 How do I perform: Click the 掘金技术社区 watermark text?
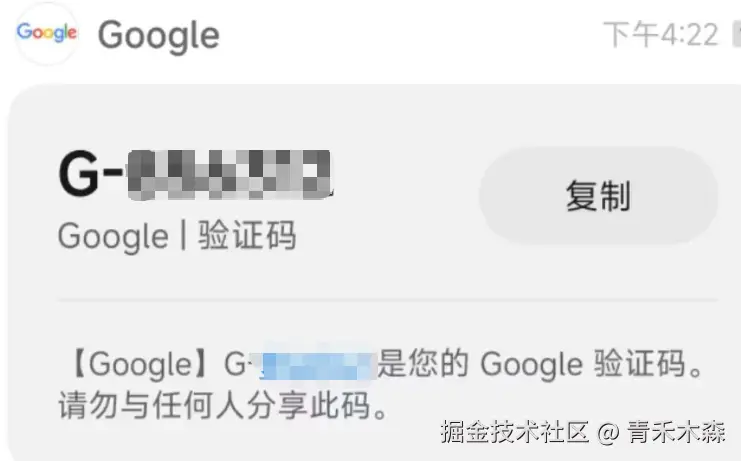(x=515, y=431)
